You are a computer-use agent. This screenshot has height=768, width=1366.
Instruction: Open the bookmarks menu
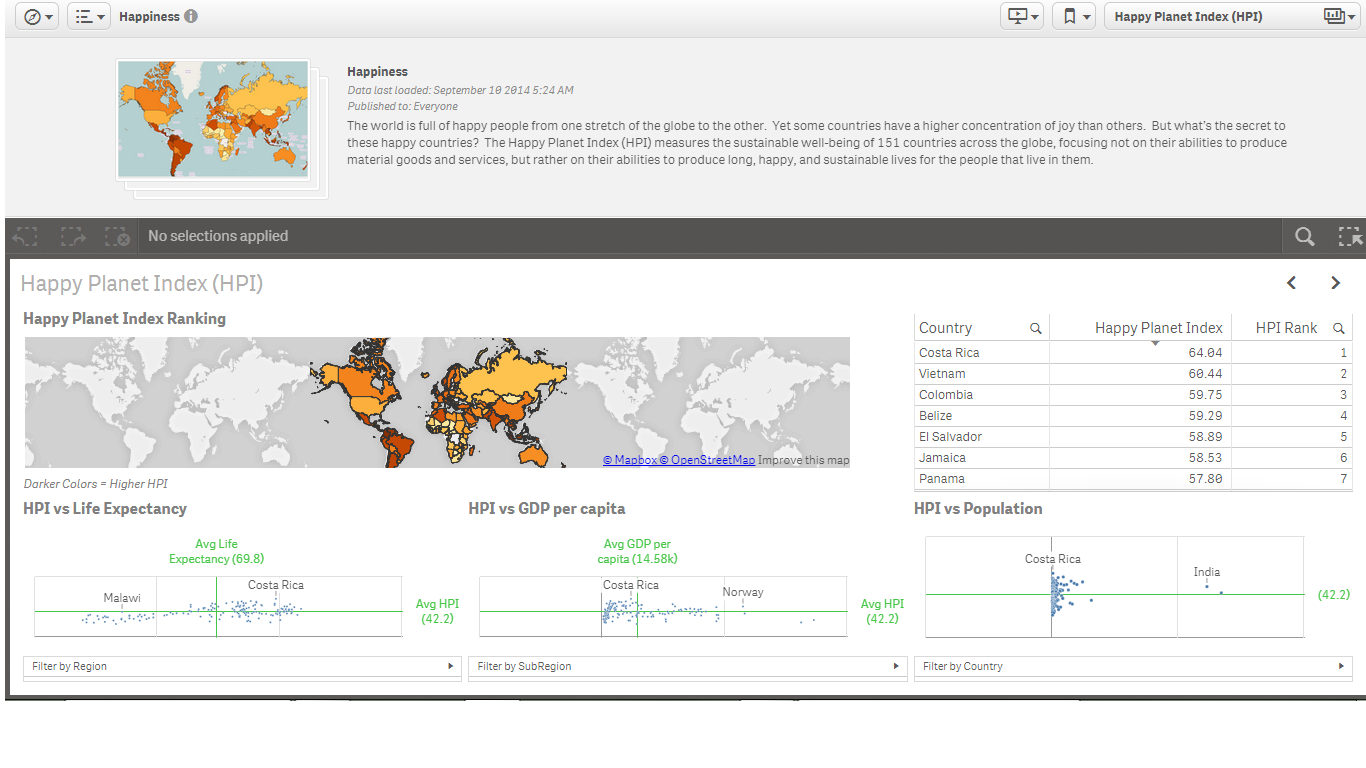tap(1074, 16)
